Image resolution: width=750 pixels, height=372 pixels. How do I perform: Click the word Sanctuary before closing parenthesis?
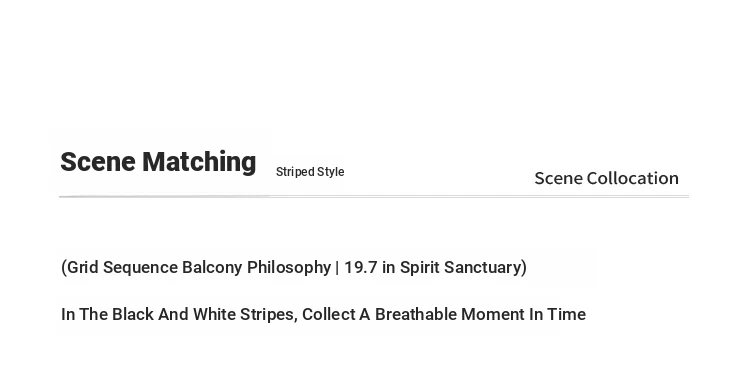(482, 268)
